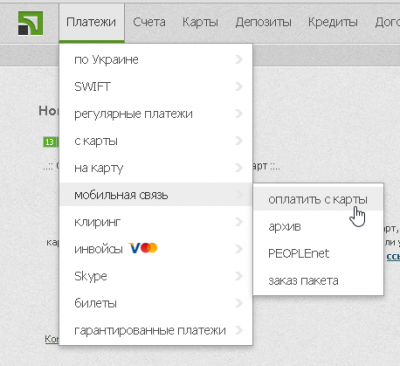400x366 pixels.
Task: Choose заказ пакета in the submenu
Action: tap(318, 281)
